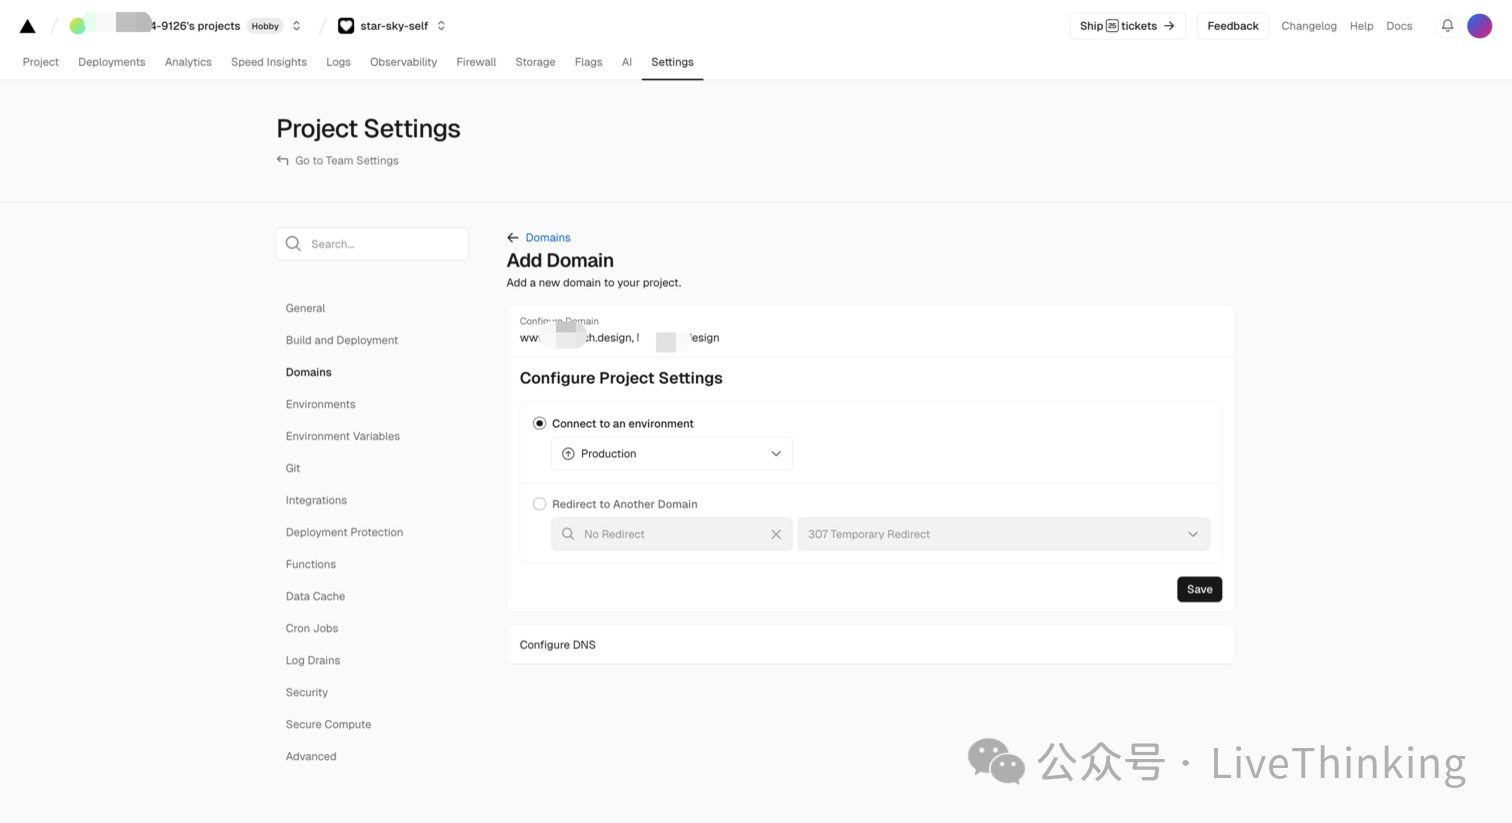This screenshot has height=823, width=1512.
Task: Expand the Configure DNS section
Action: [x=870, y=645]
